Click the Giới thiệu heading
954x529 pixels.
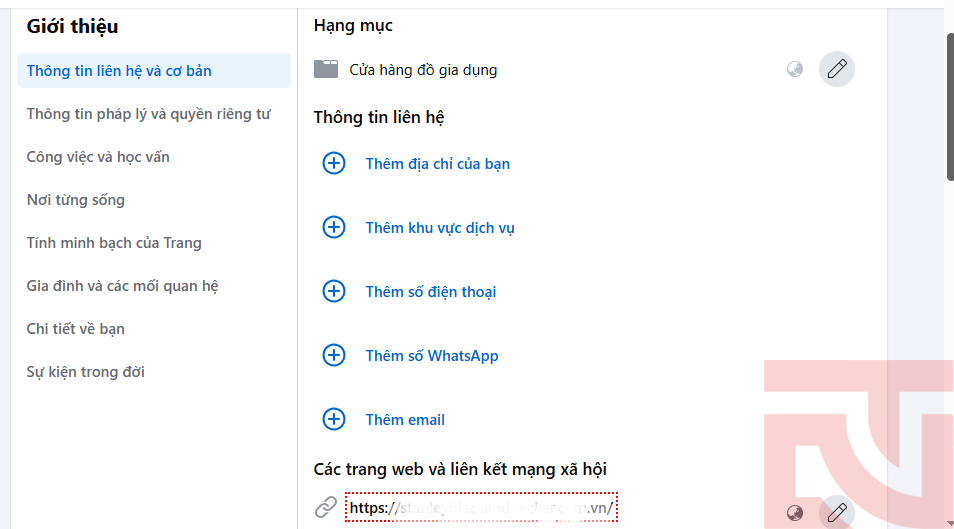[x=72, y=26]
